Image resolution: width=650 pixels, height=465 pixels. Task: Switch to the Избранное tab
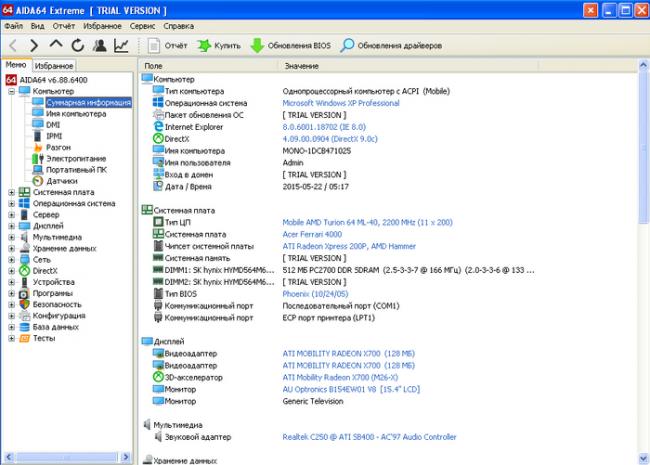click(53, 65)
